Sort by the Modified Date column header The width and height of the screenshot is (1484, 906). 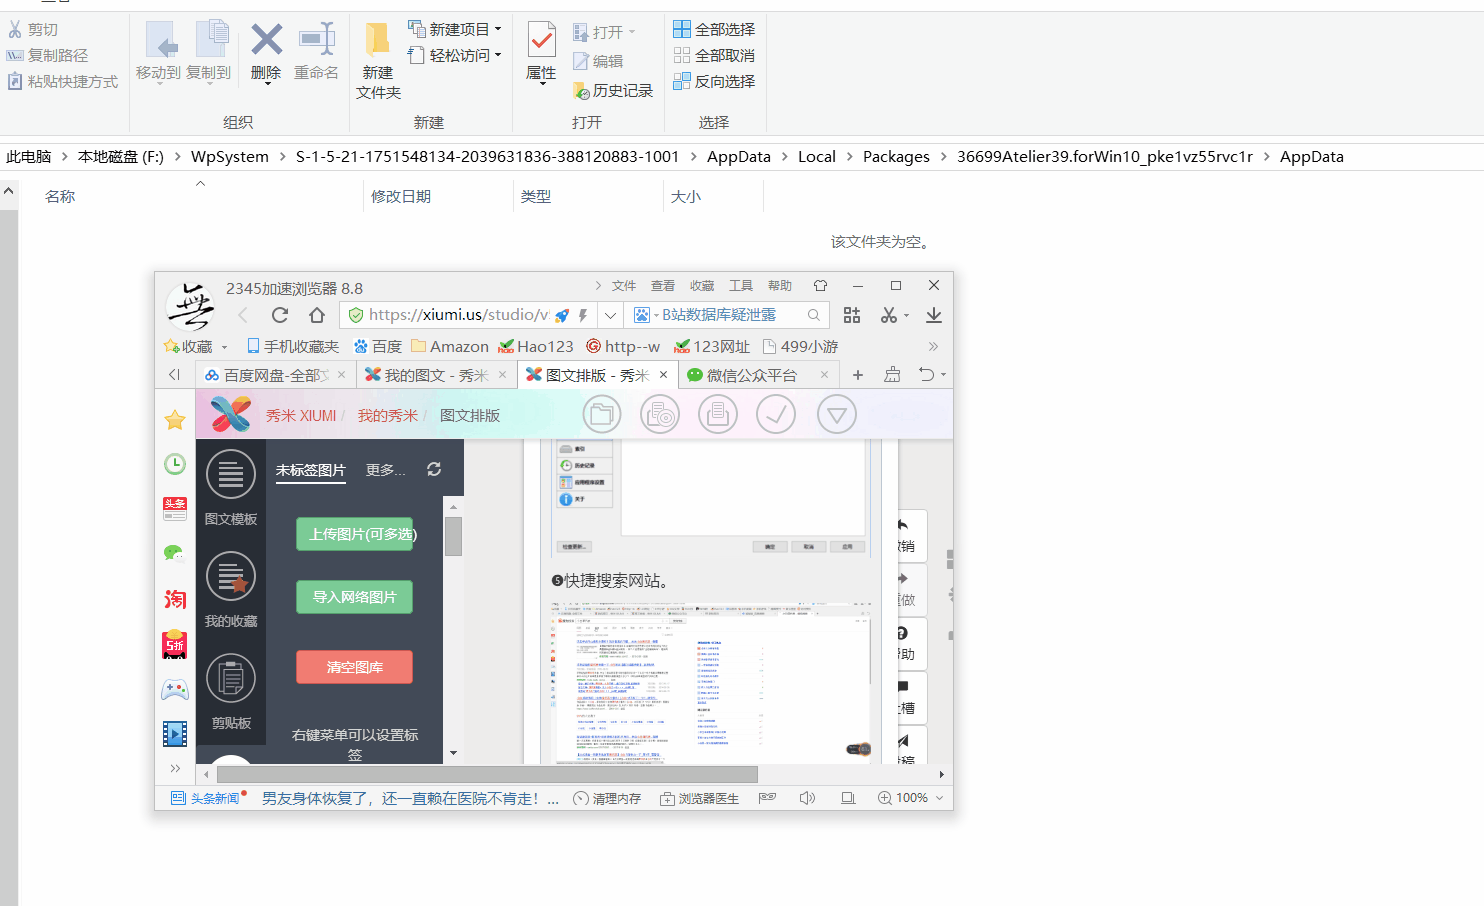tap(401, 197)
